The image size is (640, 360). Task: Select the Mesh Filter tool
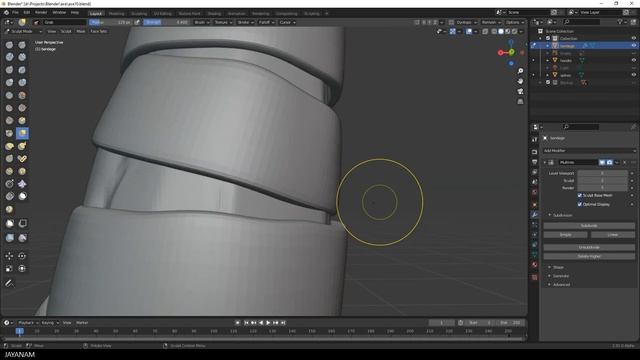(9, 238)
